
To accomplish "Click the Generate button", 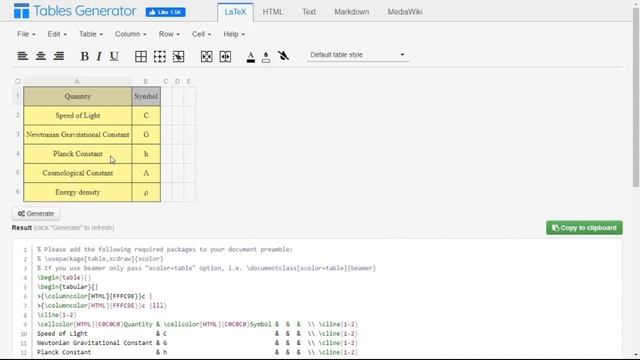I will 36,213.
